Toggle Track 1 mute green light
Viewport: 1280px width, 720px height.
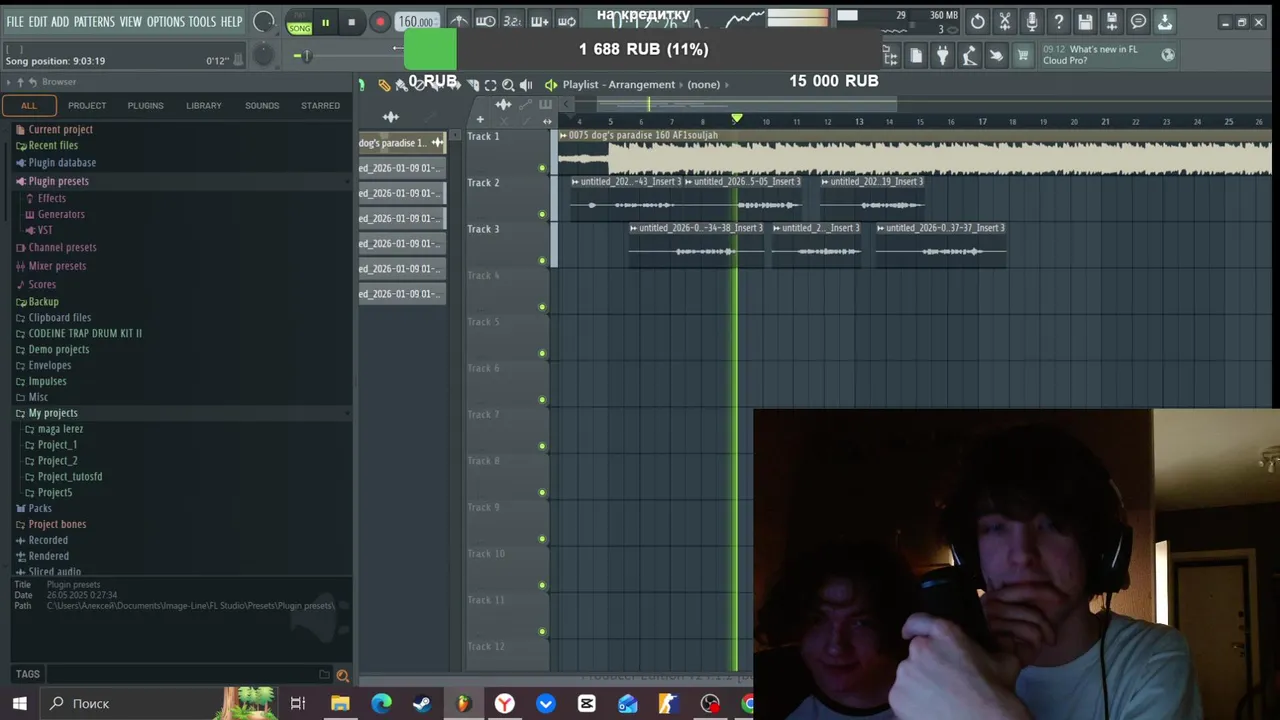[542, 168]
